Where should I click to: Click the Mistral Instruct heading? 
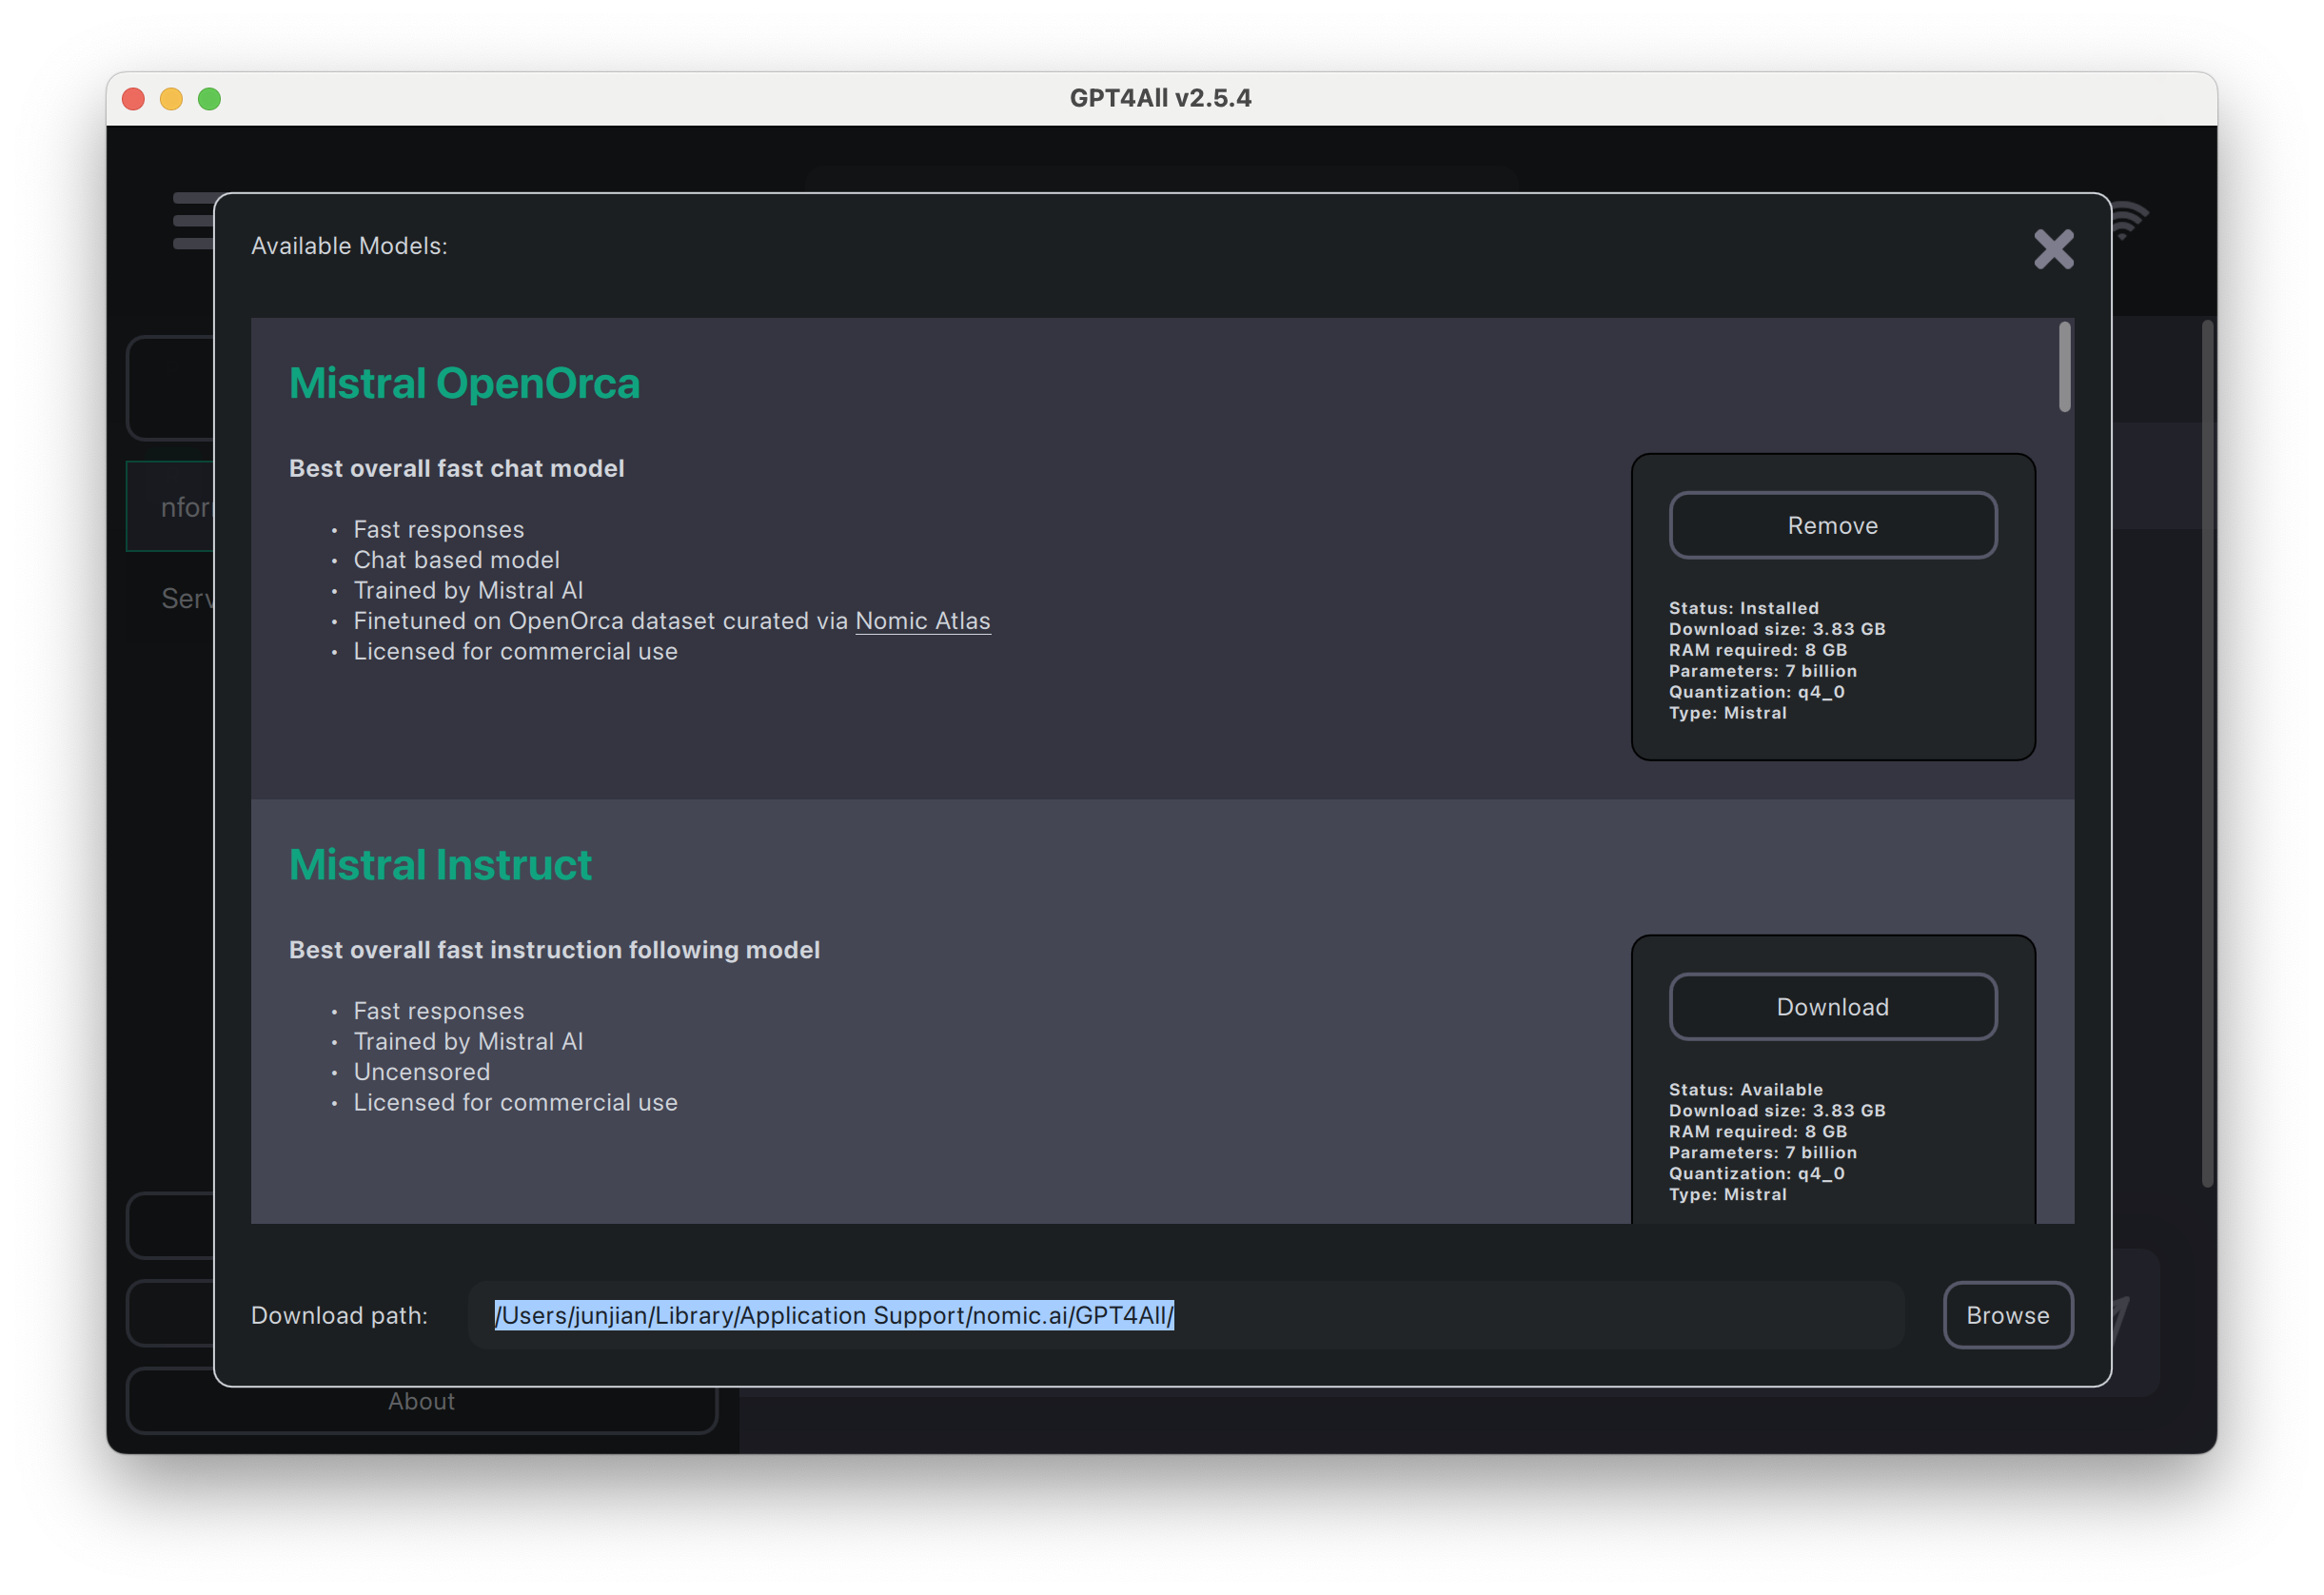coord(440,865)
